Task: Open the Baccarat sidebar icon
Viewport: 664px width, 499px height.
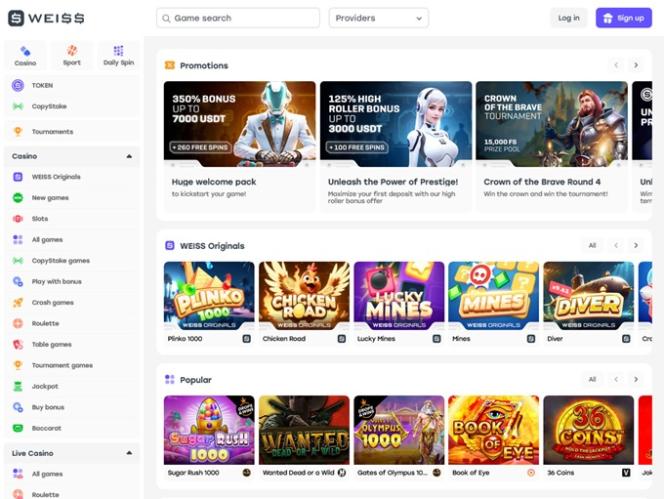Action: (x=17, y=428)
